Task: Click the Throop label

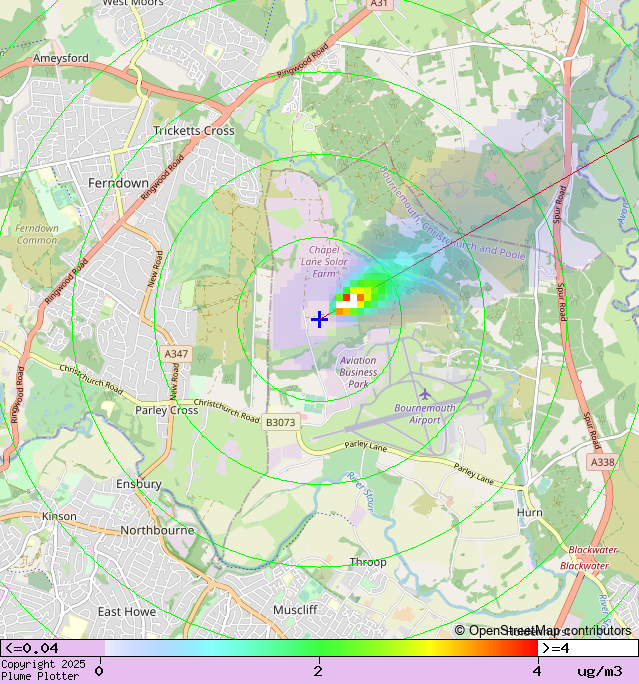Action: click(x=368, y=562)
